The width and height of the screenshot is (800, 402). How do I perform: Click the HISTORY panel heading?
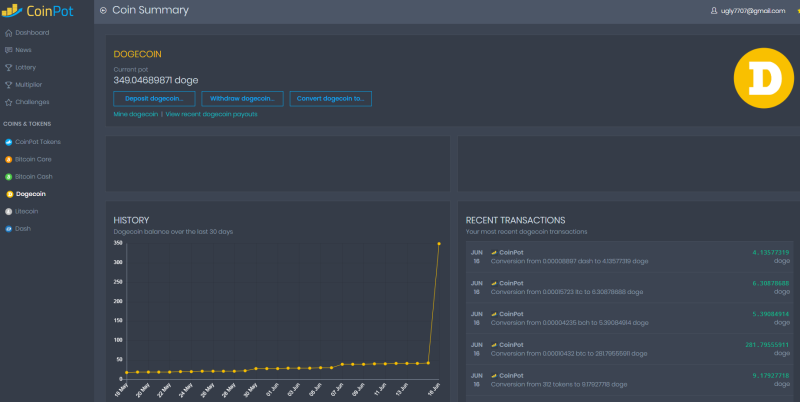pos(131,220)
